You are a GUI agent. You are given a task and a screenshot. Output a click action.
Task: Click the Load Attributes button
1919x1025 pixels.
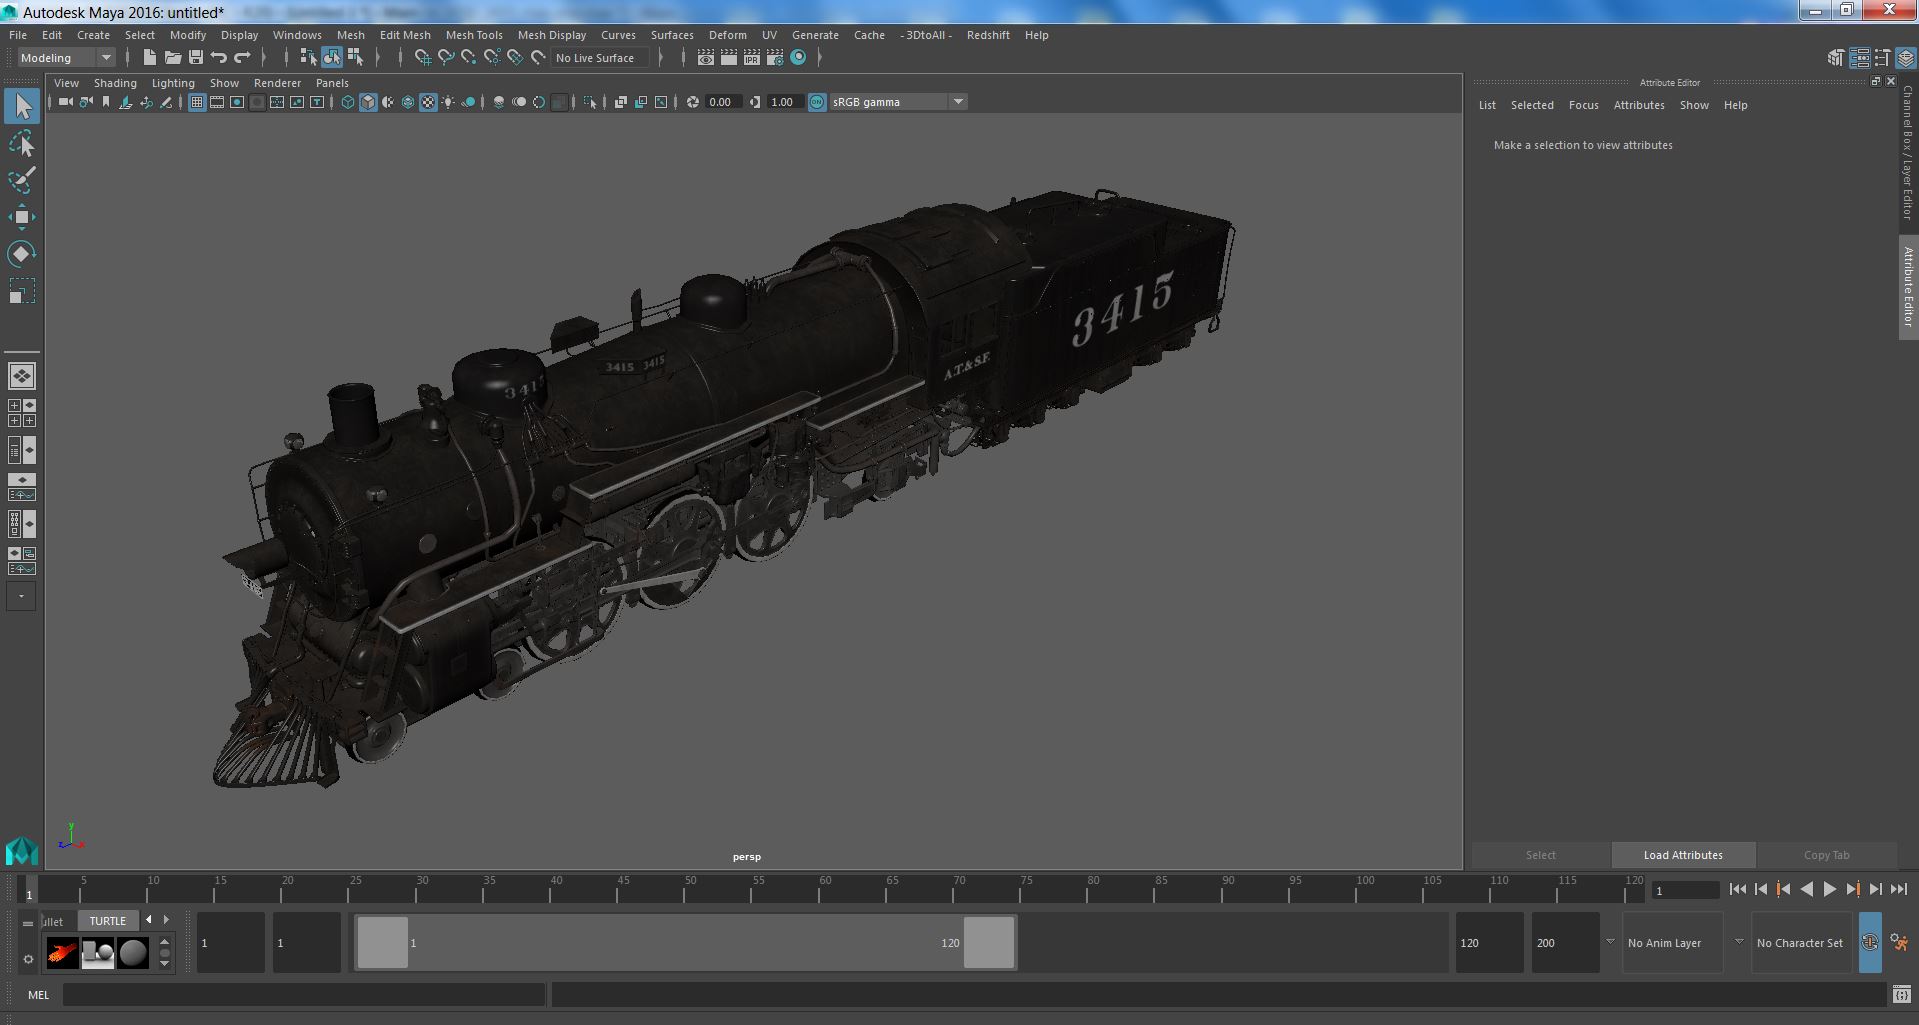[x=1683, y=855]
